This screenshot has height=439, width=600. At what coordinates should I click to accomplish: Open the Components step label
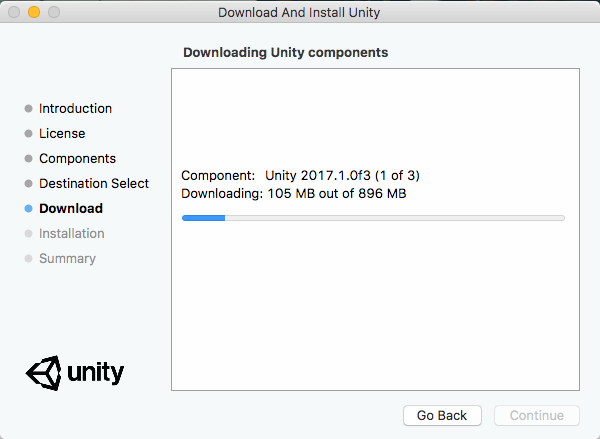(77, 159)
